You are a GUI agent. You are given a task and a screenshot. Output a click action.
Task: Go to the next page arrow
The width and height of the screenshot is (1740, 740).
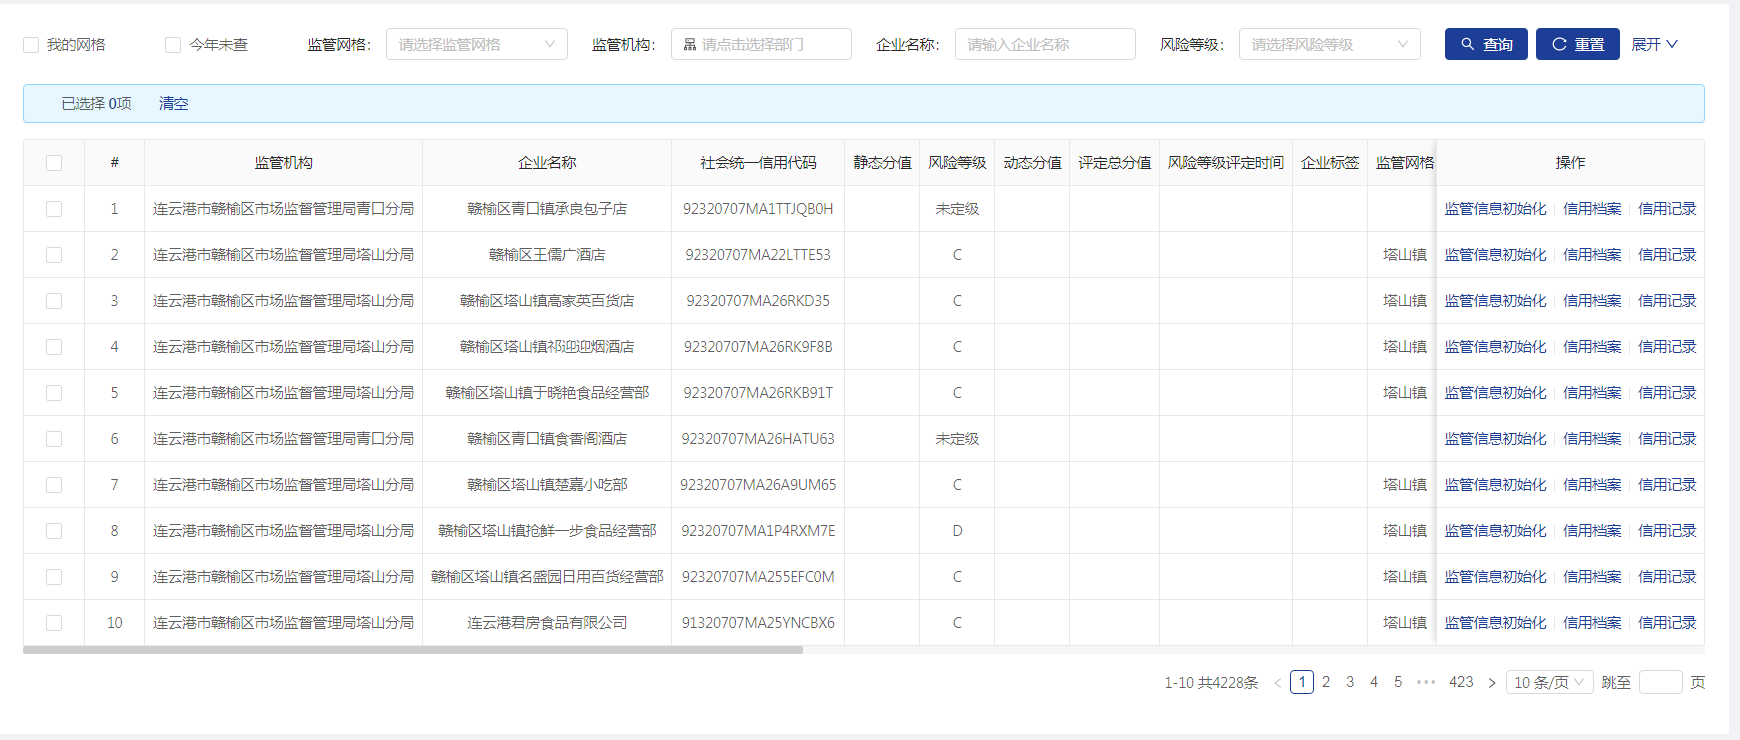pos(1492,682)
